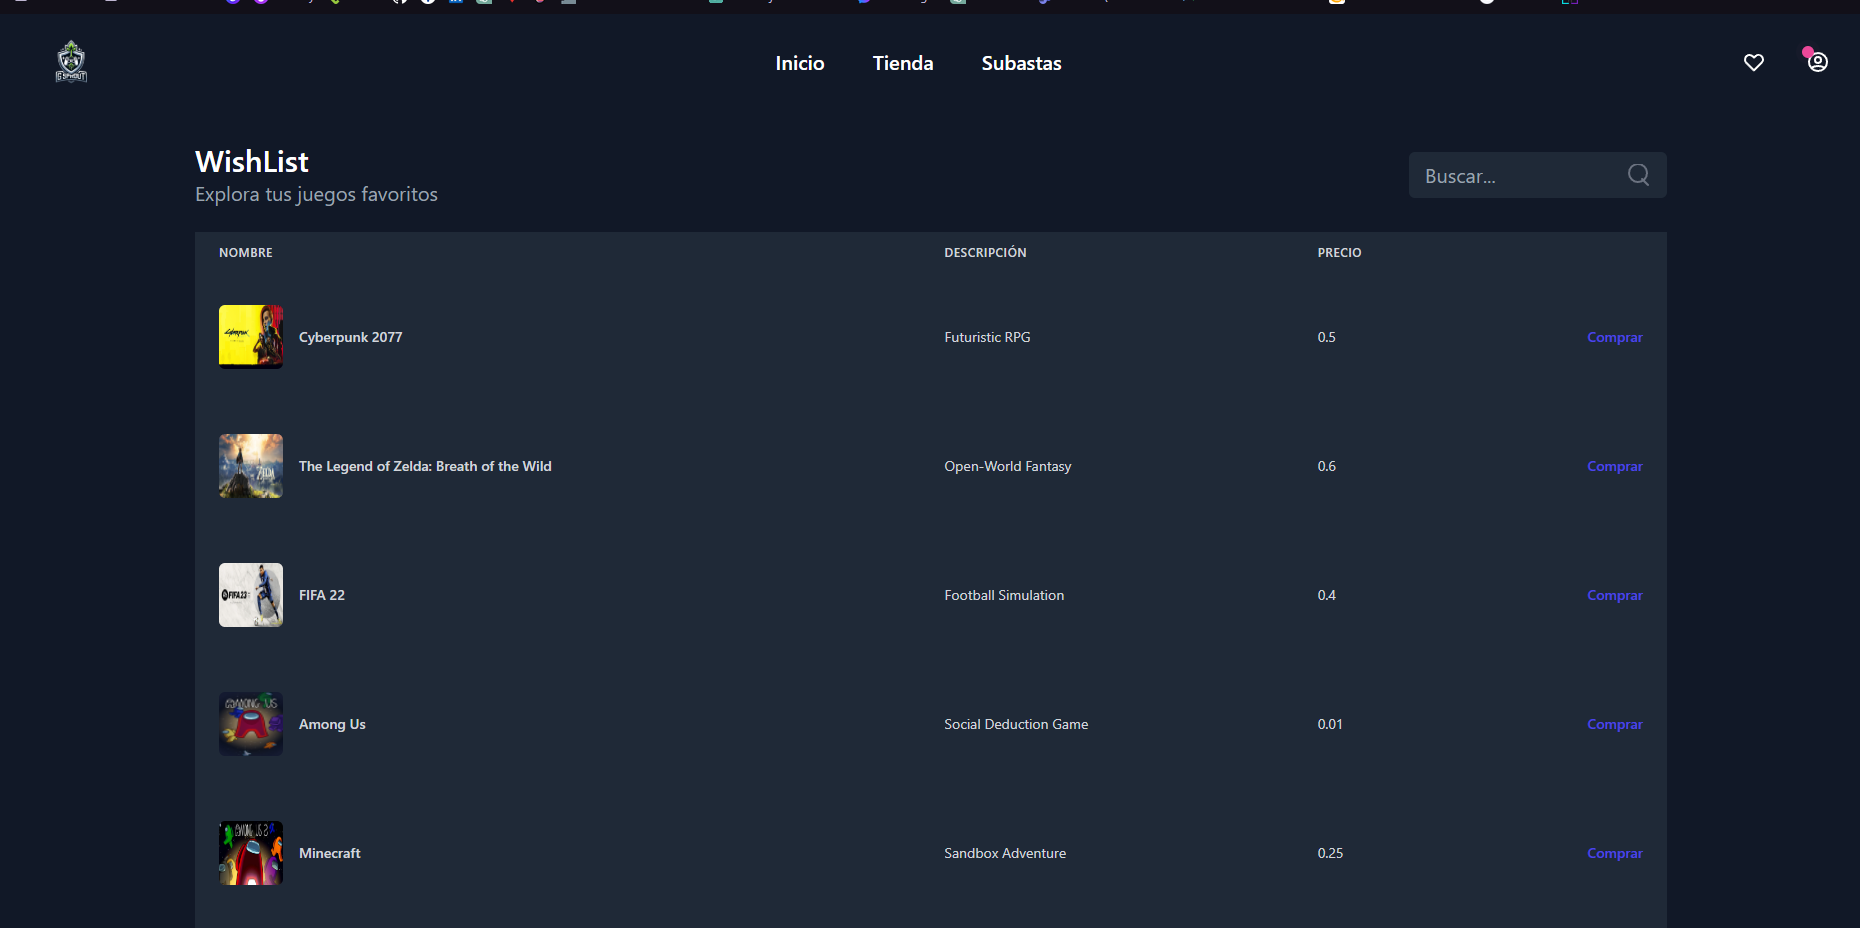Open the FIFA 22 cover thumbnail

click(251, 595)
